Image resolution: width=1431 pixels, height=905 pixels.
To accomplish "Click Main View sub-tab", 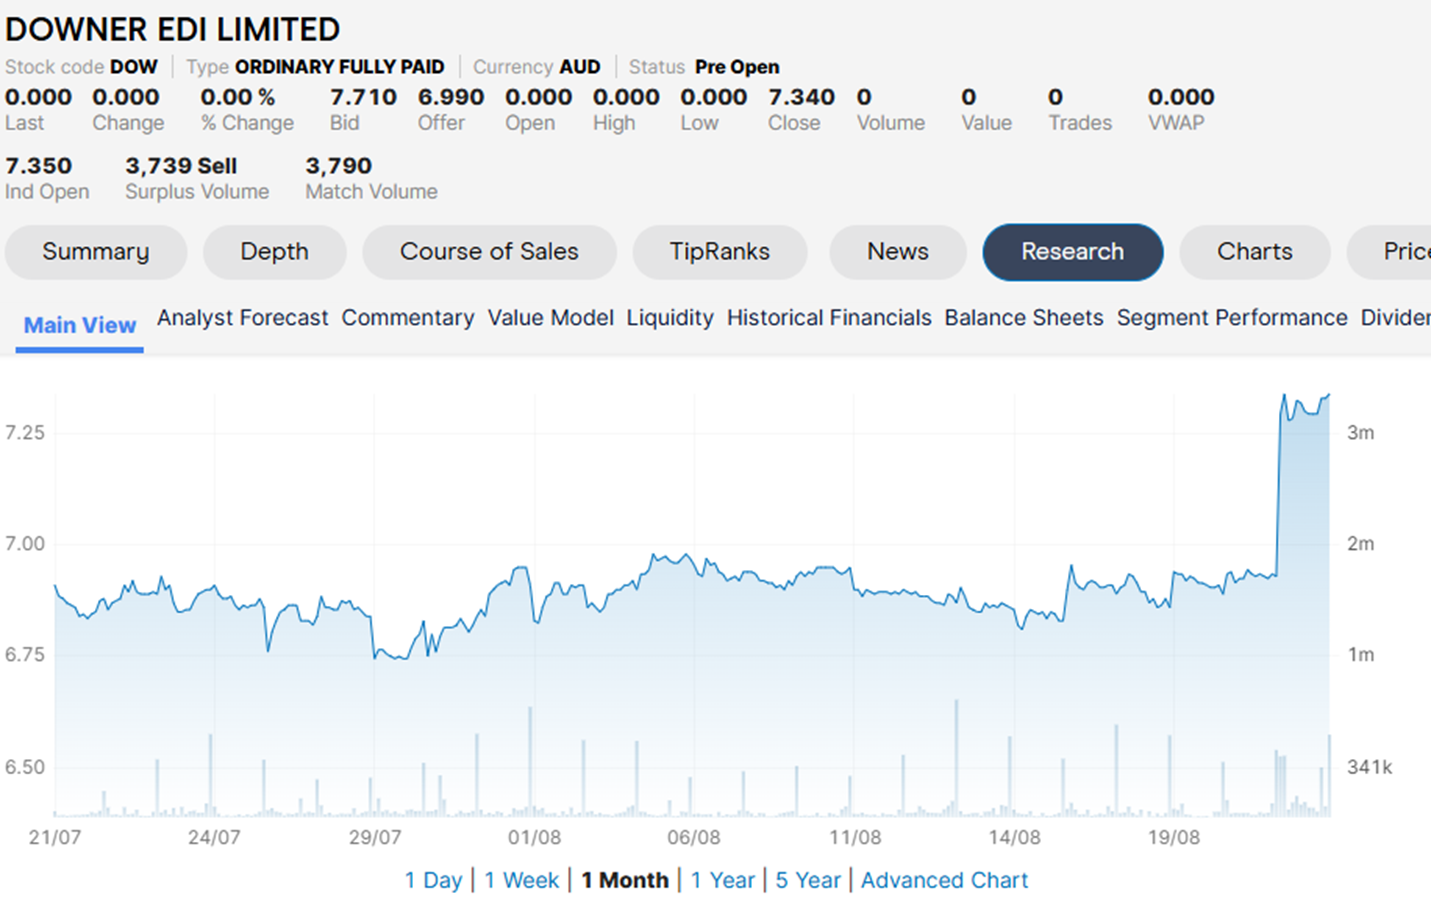I will [79, 325].
